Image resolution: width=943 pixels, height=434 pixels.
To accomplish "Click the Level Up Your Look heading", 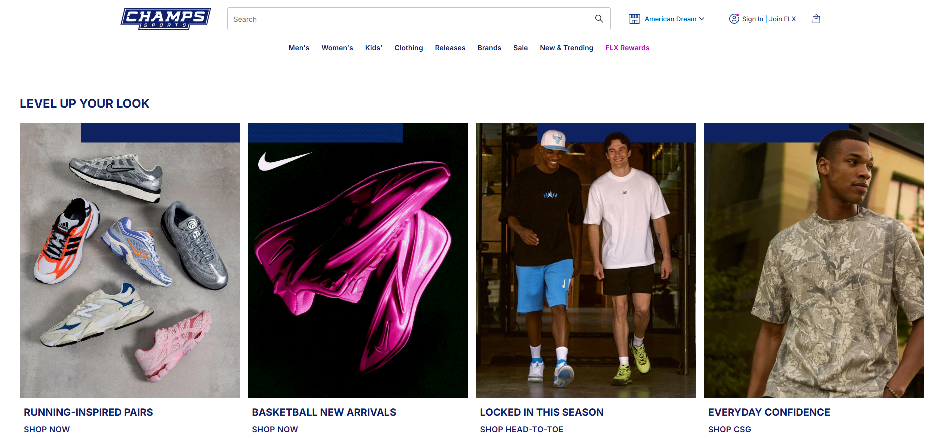I will 84,103.
